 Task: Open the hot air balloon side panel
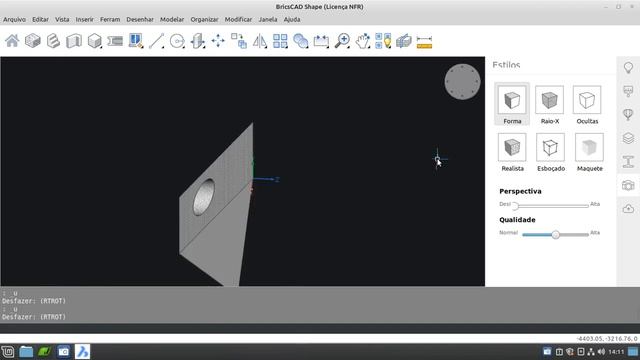coord(628,114)
